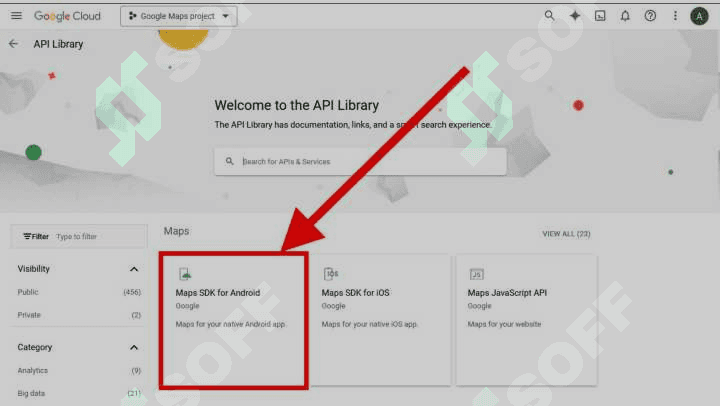Open the Maps SDK for iOS card
The width and height of the screenshot is (720, 406).
(x=380, y=320)
